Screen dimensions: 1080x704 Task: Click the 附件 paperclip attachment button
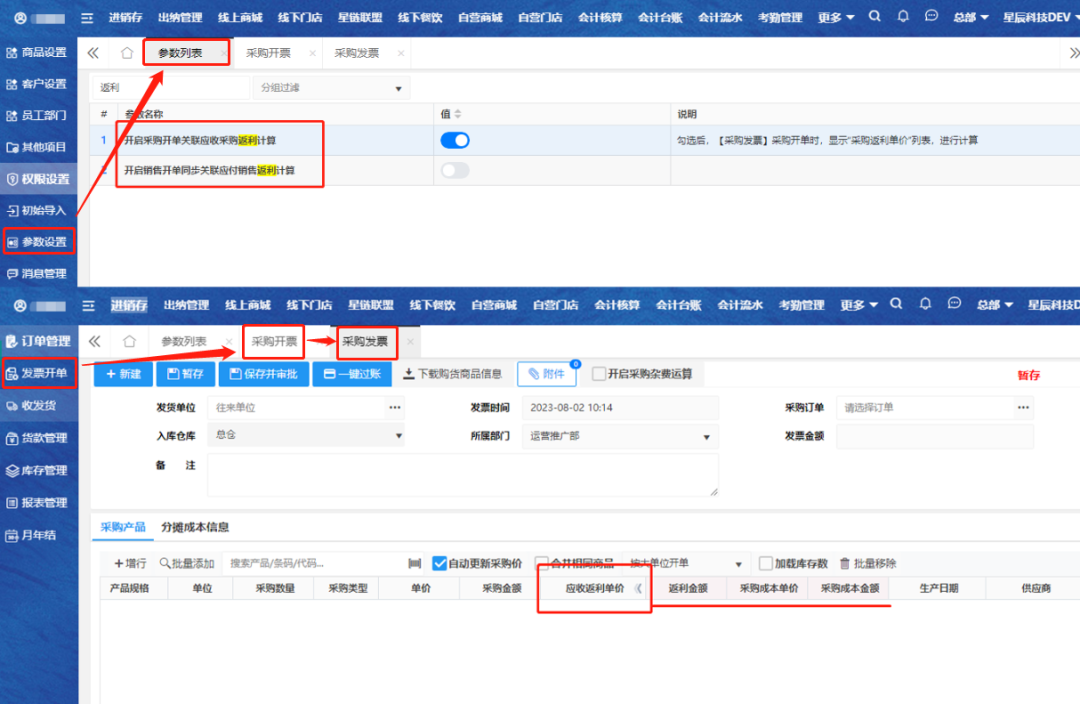[546, 374]
